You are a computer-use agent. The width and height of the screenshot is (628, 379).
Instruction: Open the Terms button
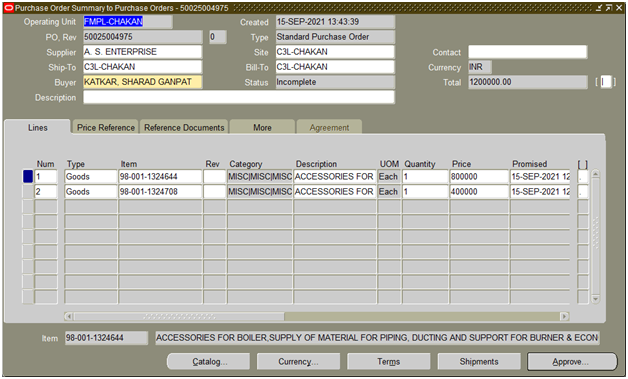(388, 362)
